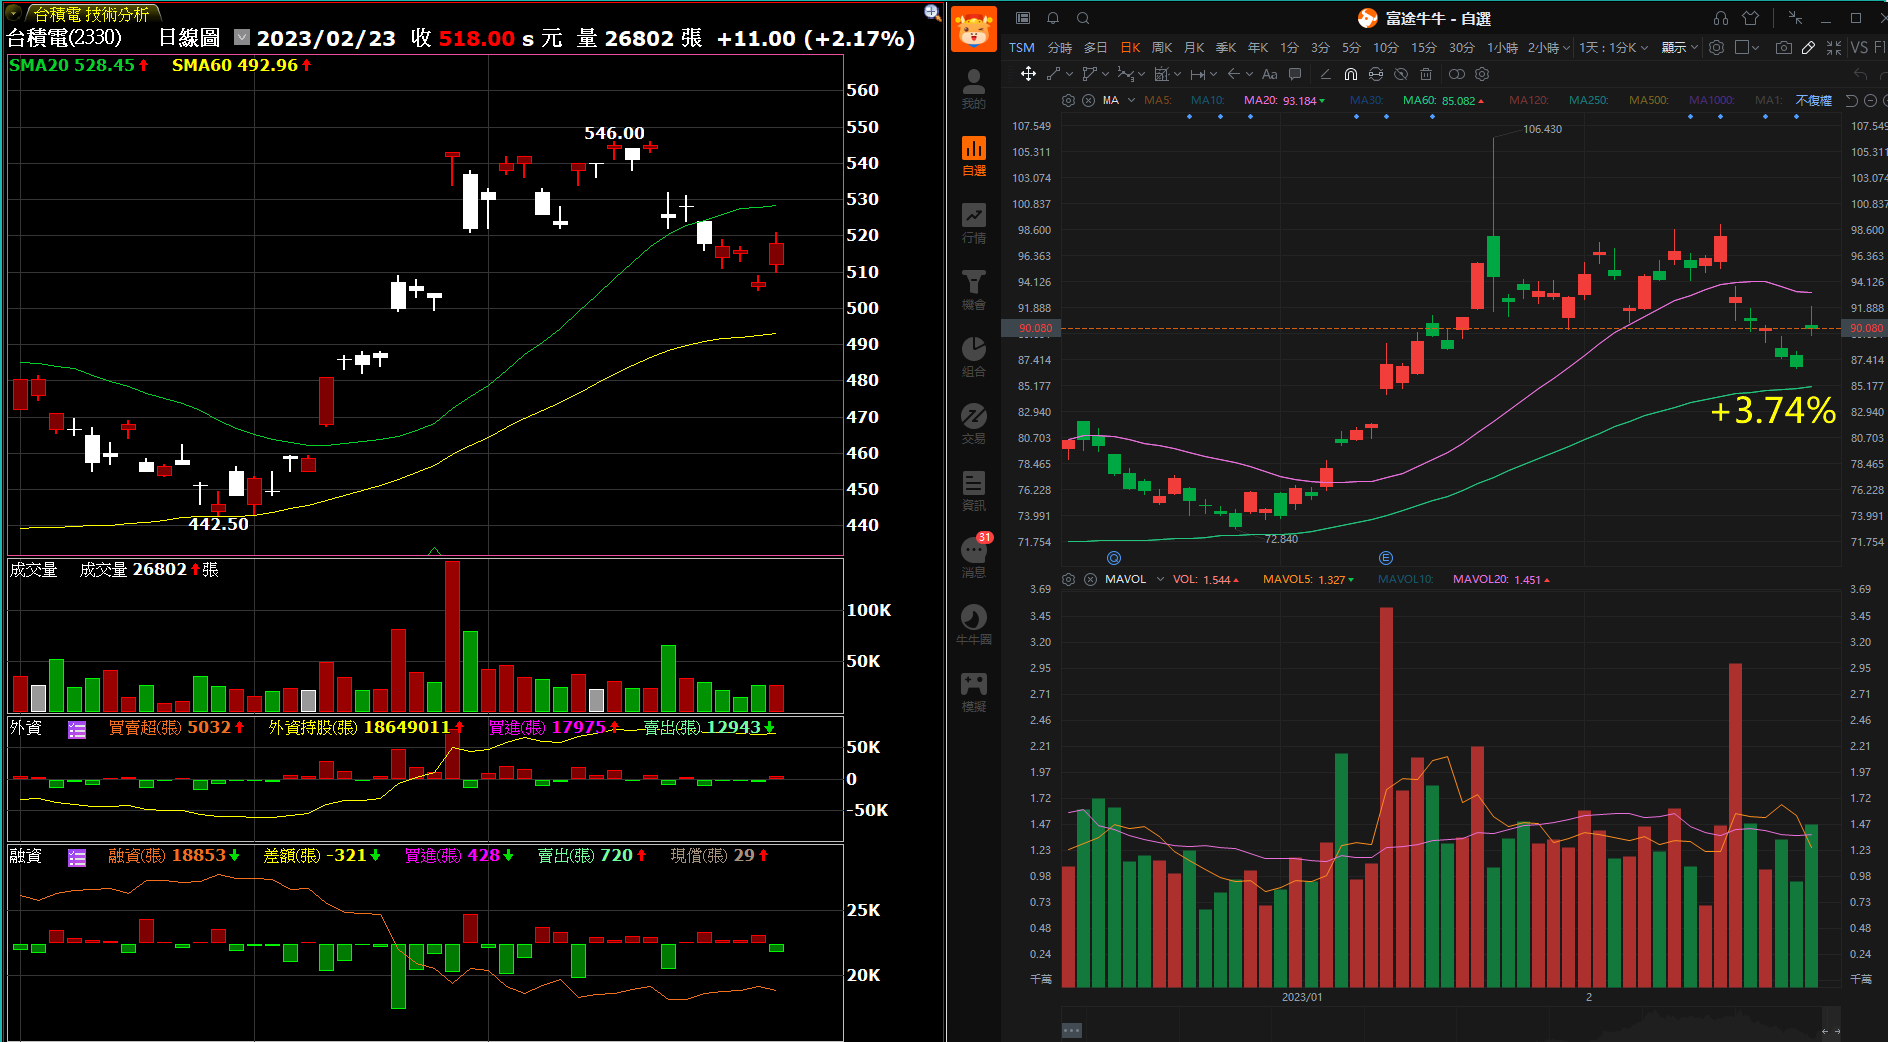The image size is (1888, 1042).
Task: Delete drawings with the trash icon
Action: 1426,74
